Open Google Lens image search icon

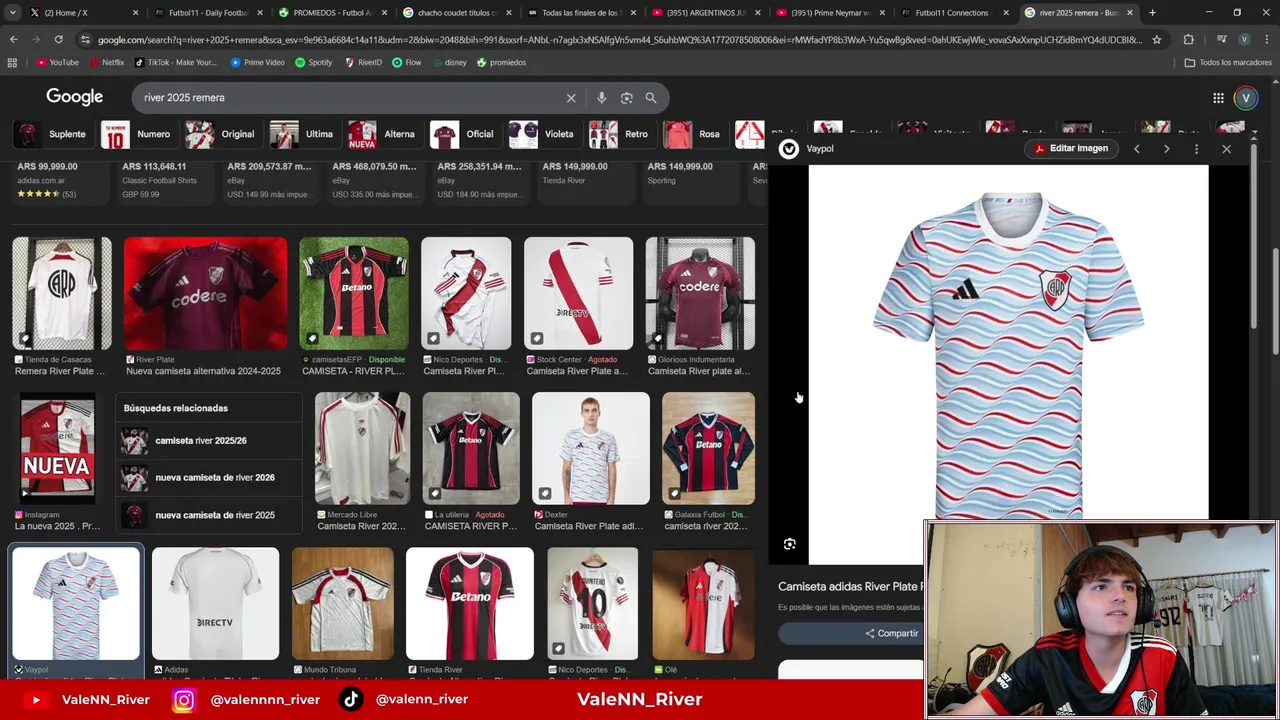[x=626, y=98]
